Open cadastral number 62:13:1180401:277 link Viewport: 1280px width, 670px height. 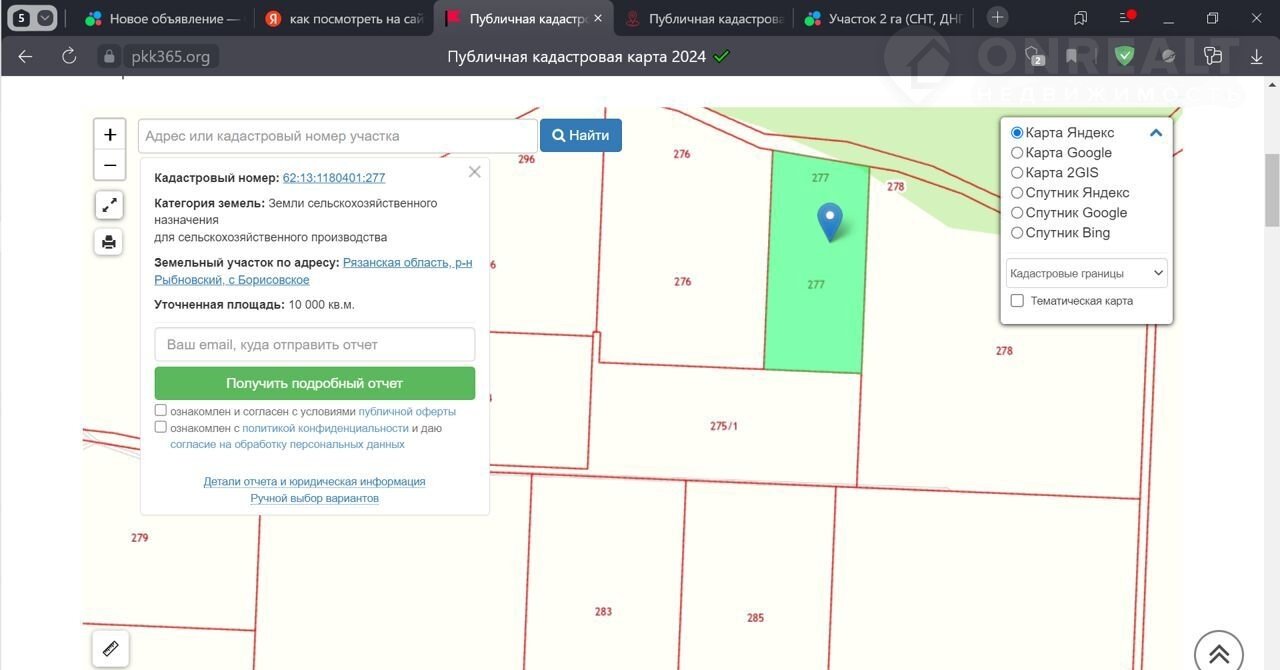[334, 178]
